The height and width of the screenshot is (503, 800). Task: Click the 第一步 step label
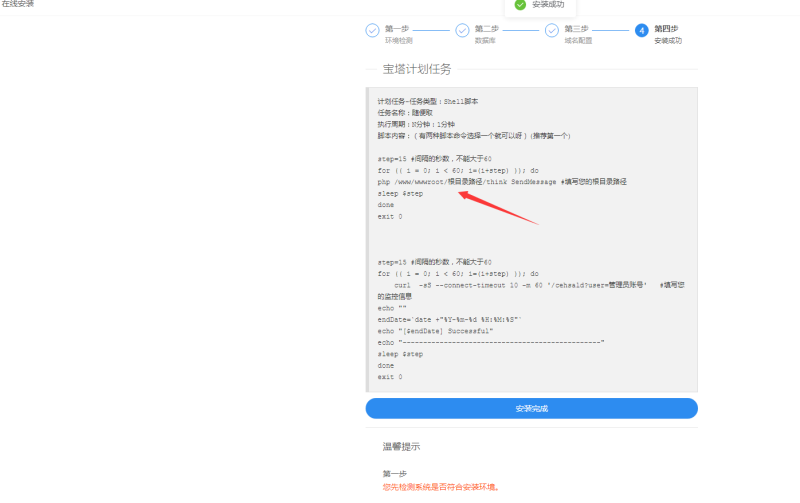coord(397,29)
